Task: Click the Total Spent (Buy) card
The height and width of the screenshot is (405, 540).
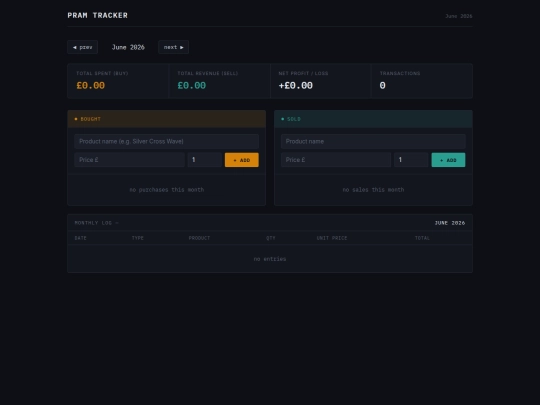Action: point(118,81)
